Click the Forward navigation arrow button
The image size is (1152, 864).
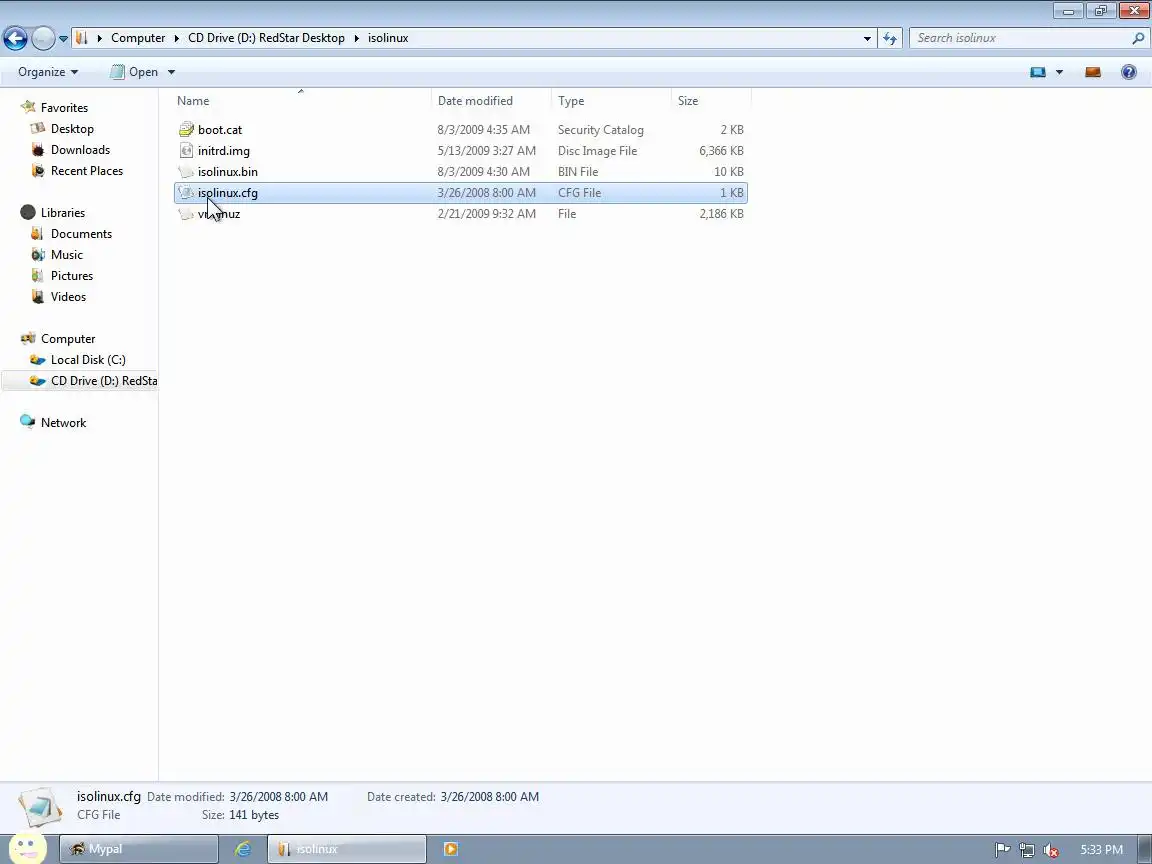click(43, 38)
